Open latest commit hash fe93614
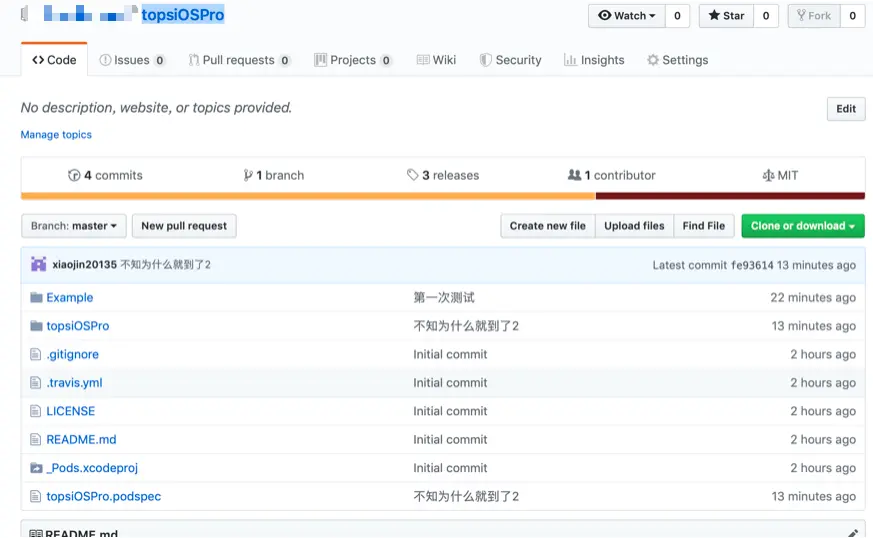The image size is (873, 538). (752, 265)
